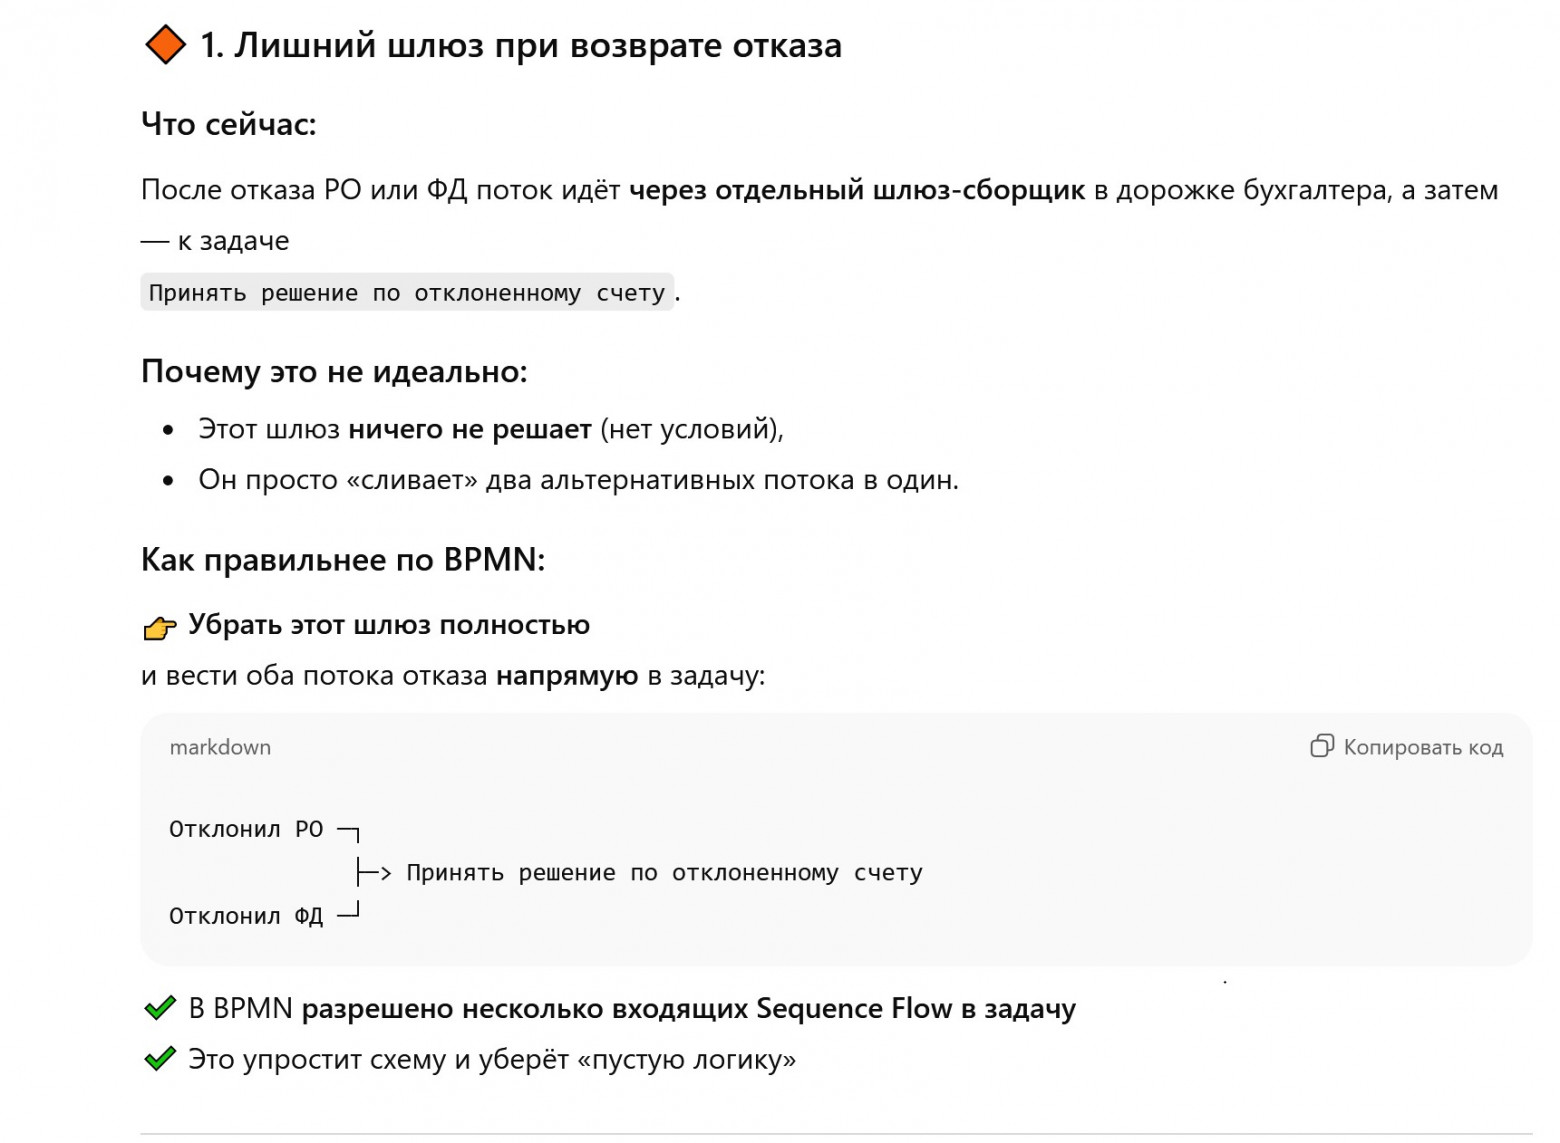Select the code block text Отклонил ФД

click(x=245, y=914)
